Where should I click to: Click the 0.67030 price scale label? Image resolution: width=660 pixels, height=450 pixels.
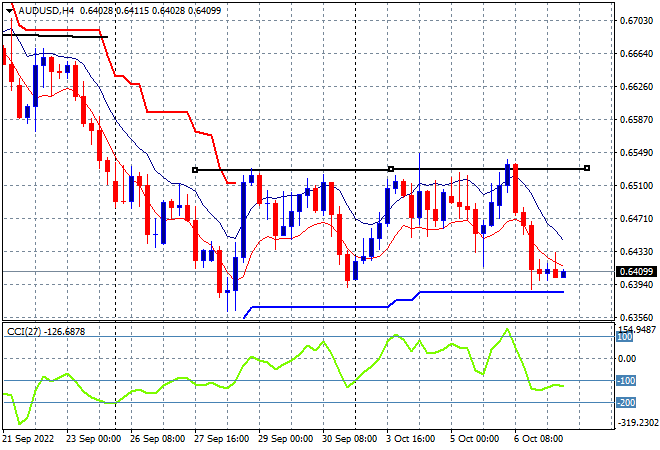pos(637,21)
